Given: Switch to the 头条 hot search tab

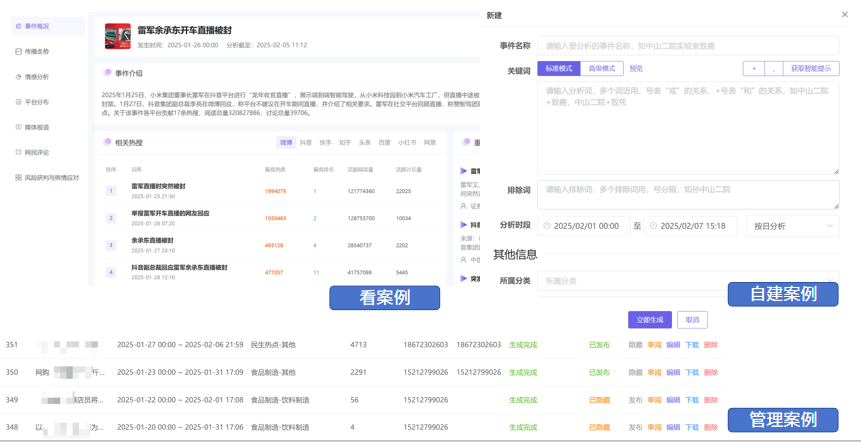Looking at the screenshot, I should tap(365, 142).
